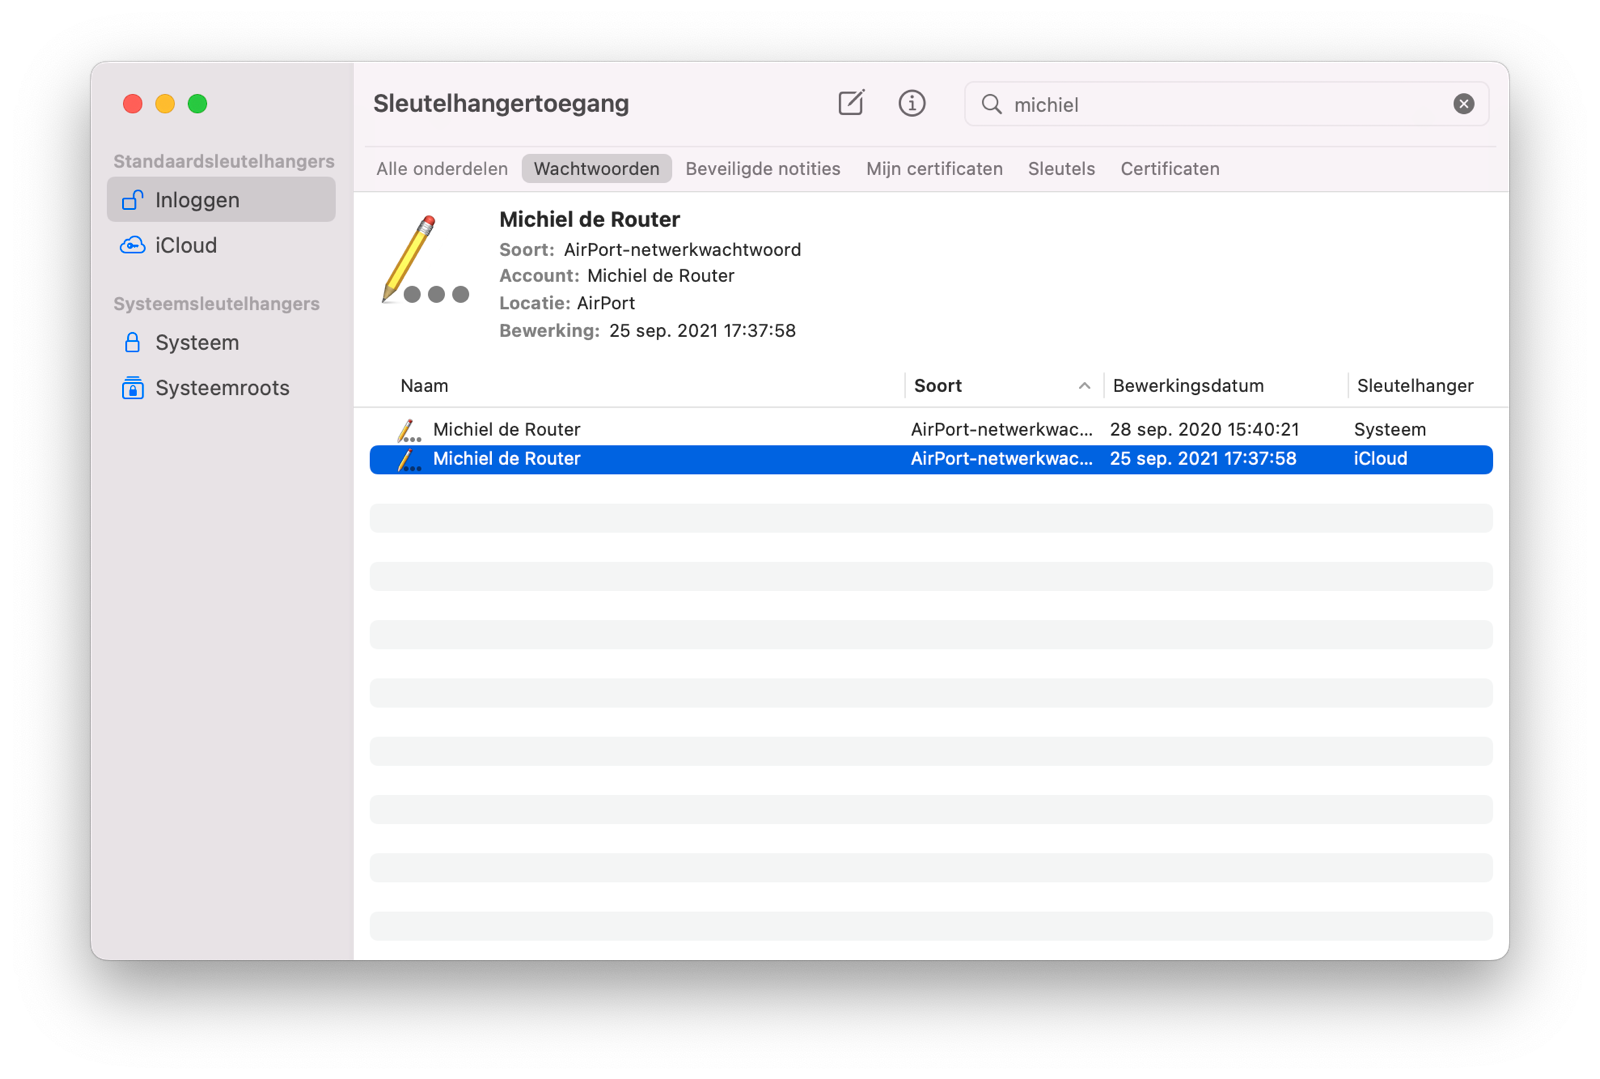Click the Michiel de Router details heading
Image resolution: width=1600 pixels, height=1079 pixels.
[x=589, y=220]
